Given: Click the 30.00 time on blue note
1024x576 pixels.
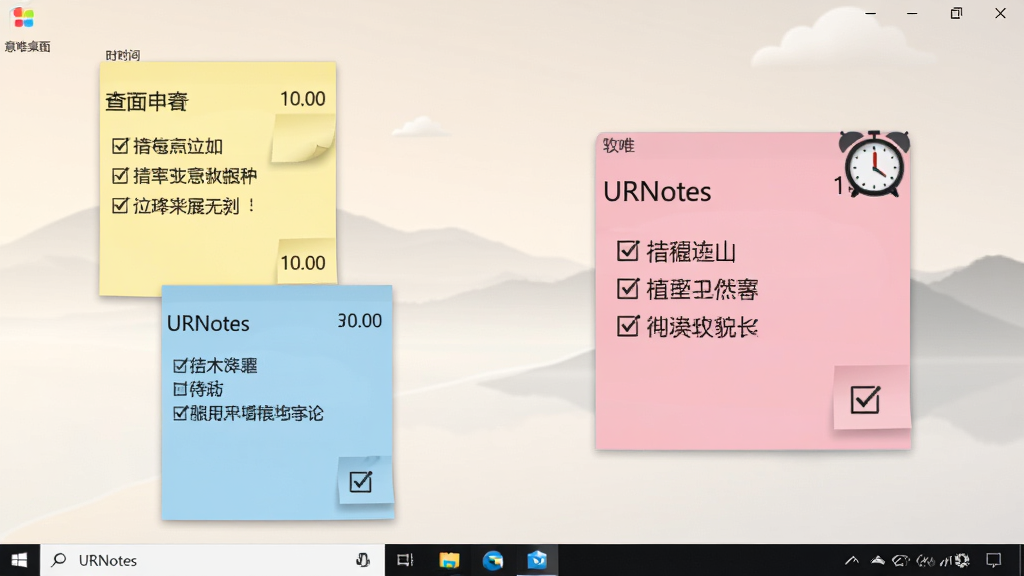Looking at the screenshot, I should (360, 321).
